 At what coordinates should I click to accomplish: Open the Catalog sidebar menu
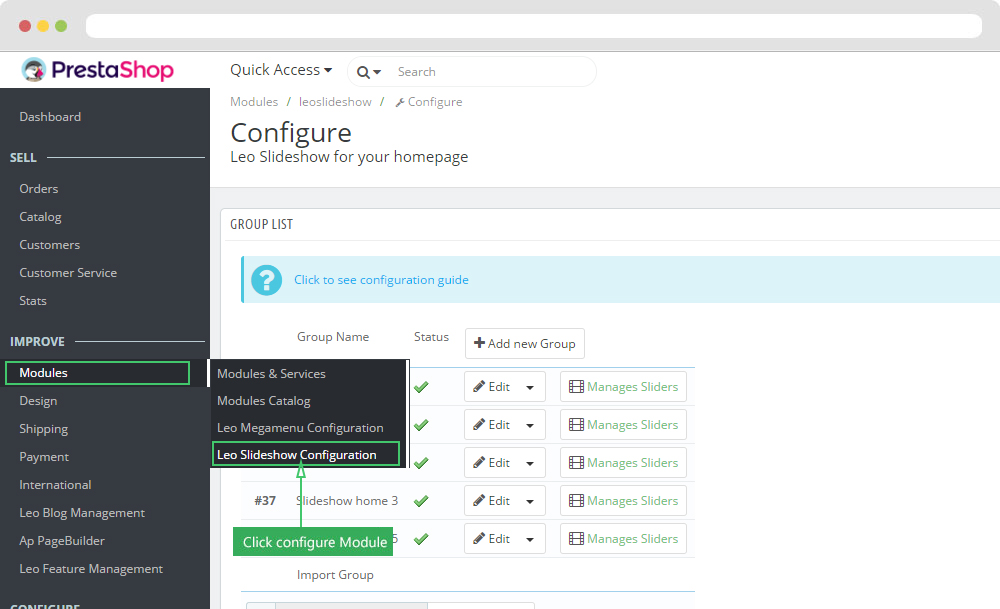pyautogui.click(x=40, y=217)
